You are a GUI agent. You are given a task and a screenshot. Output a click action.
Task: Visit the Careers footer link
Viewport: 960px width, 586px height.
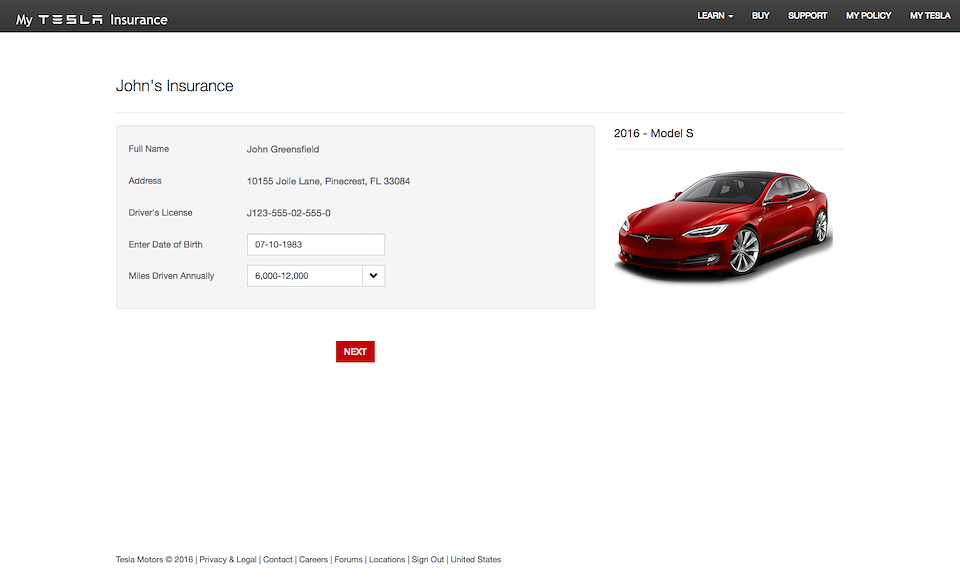313,560
